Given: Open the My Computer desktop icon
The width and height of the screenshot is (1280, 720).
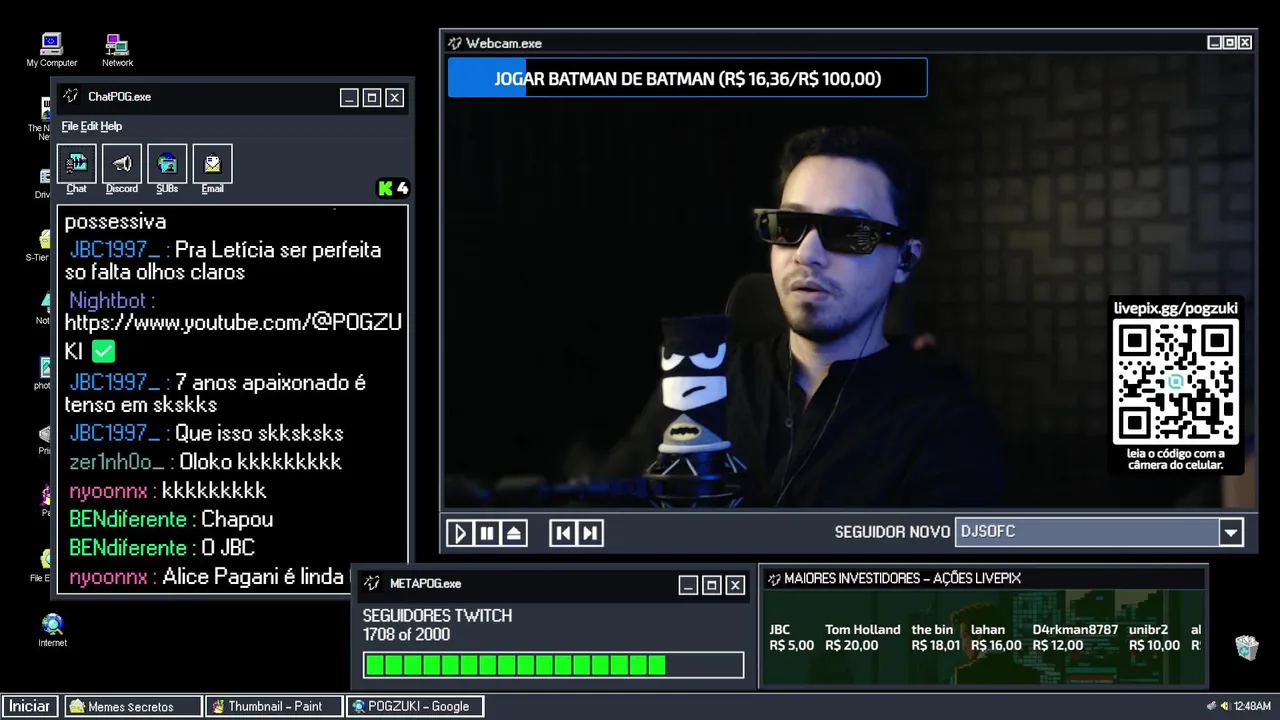Looking at the screenshot, I should click(51, 50).
